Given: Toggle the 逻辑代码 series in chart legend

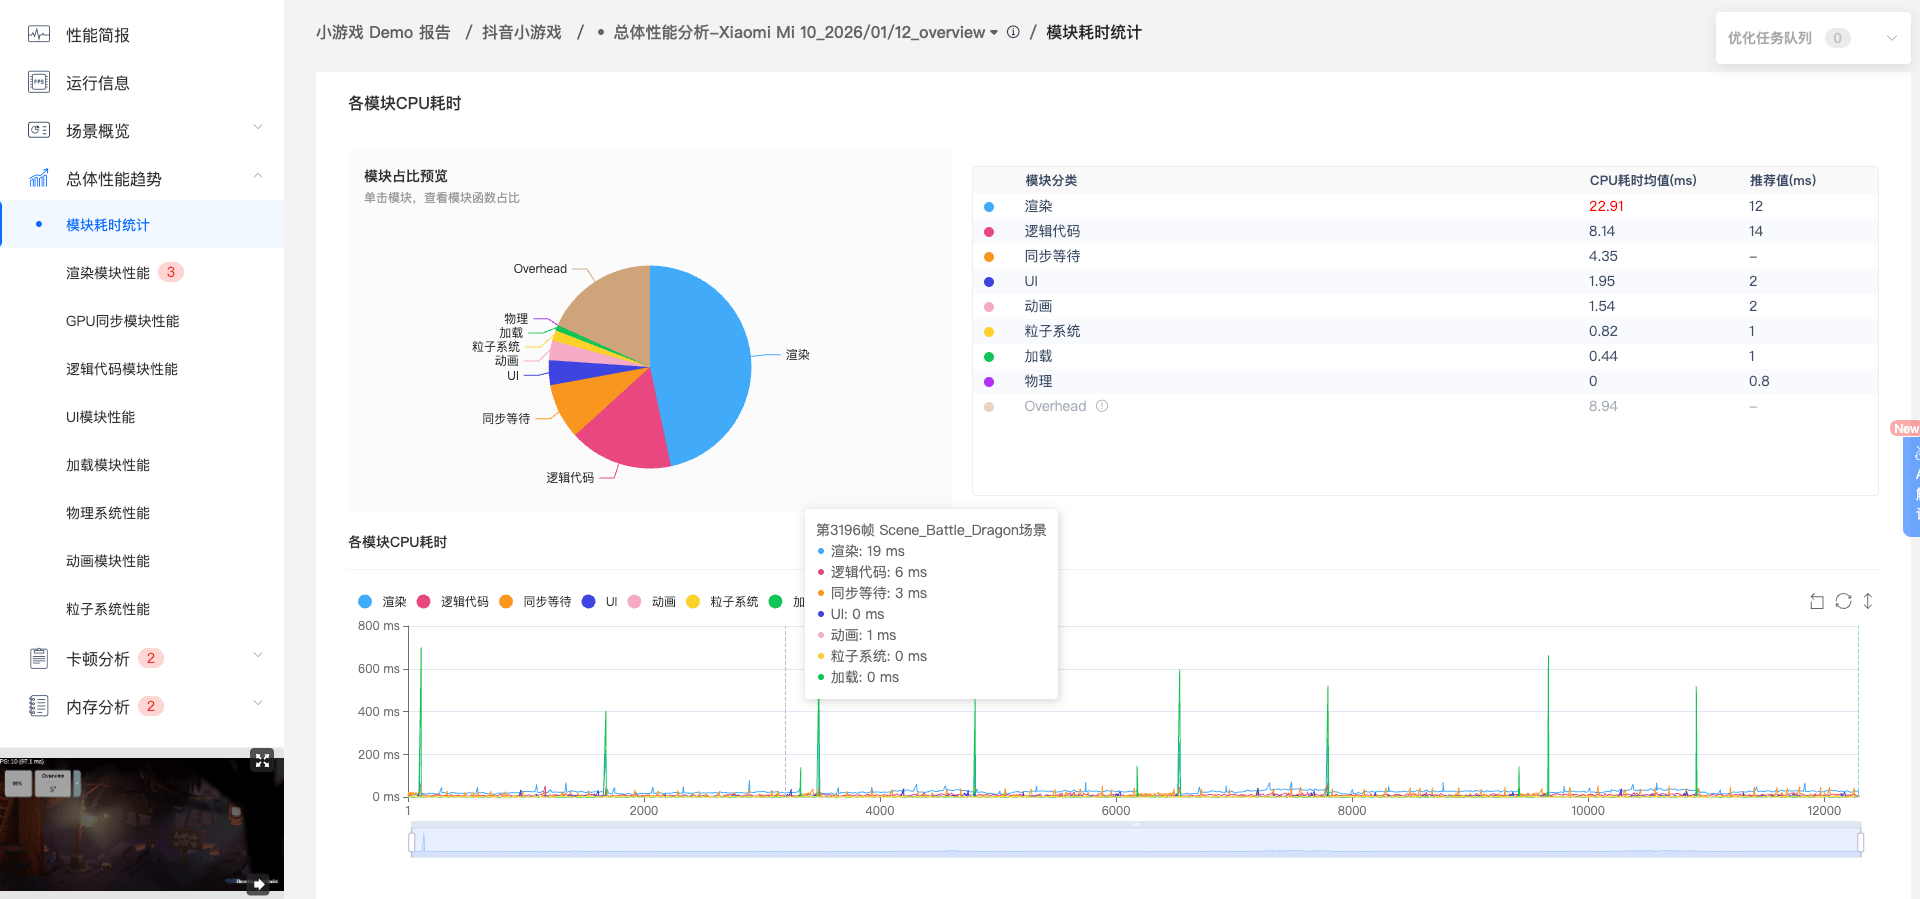Looking at the screenshot, I should click(452, 602).
